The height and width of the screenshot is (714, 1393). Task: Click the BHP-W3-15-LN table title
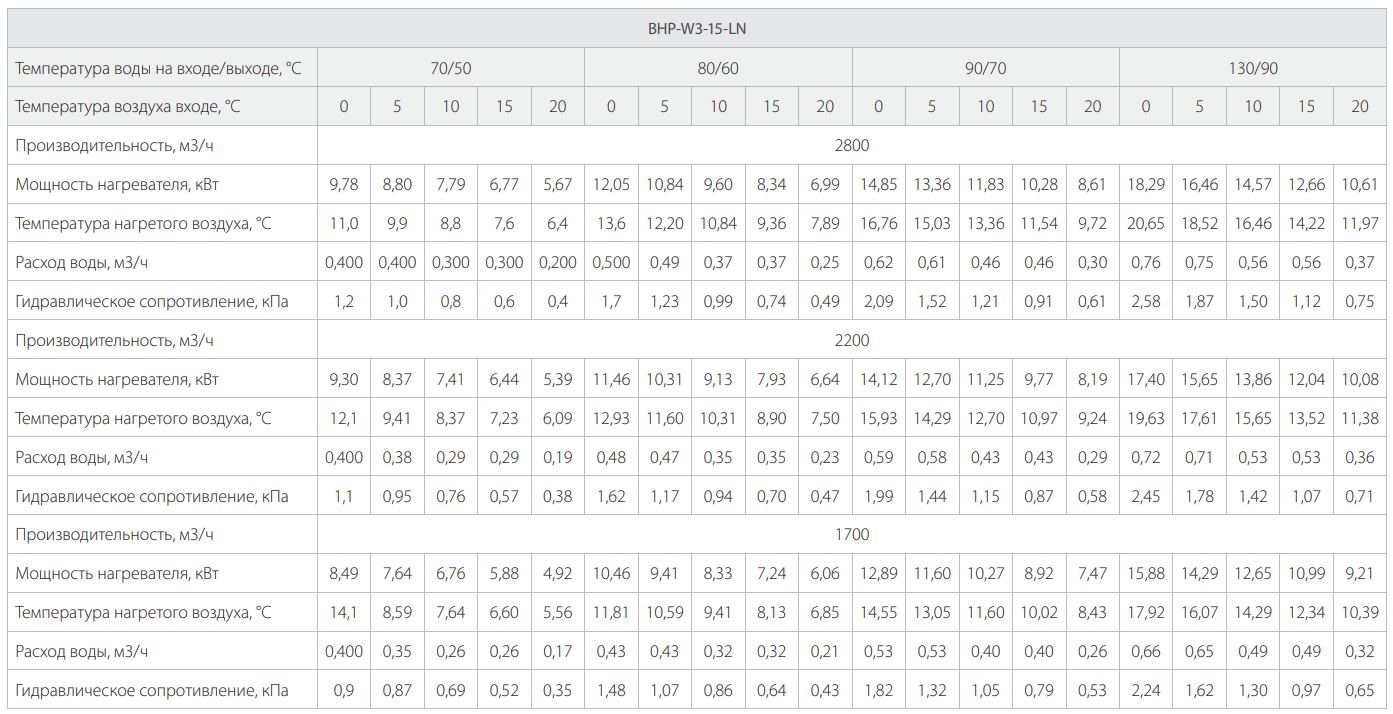click(x=697, y=29)
